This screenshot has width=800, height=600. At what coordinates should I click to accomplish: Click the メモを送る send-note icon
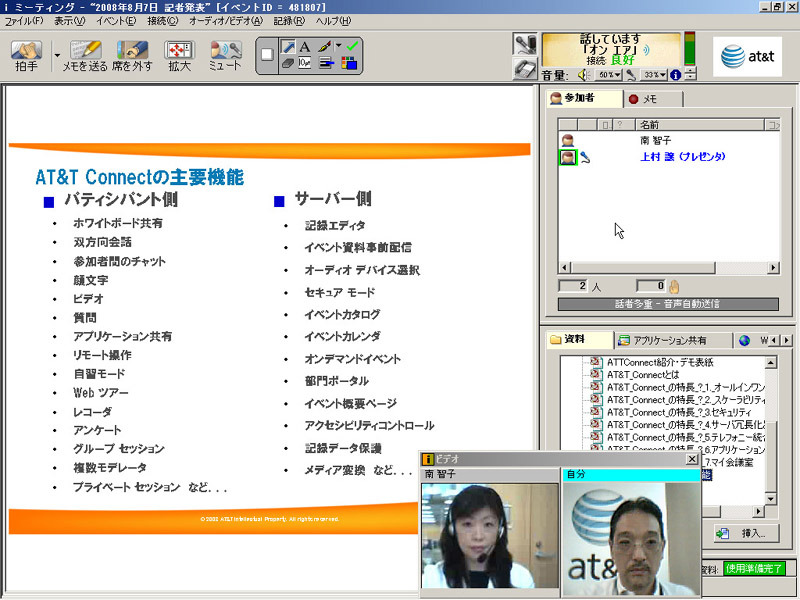tap(85, 51)
